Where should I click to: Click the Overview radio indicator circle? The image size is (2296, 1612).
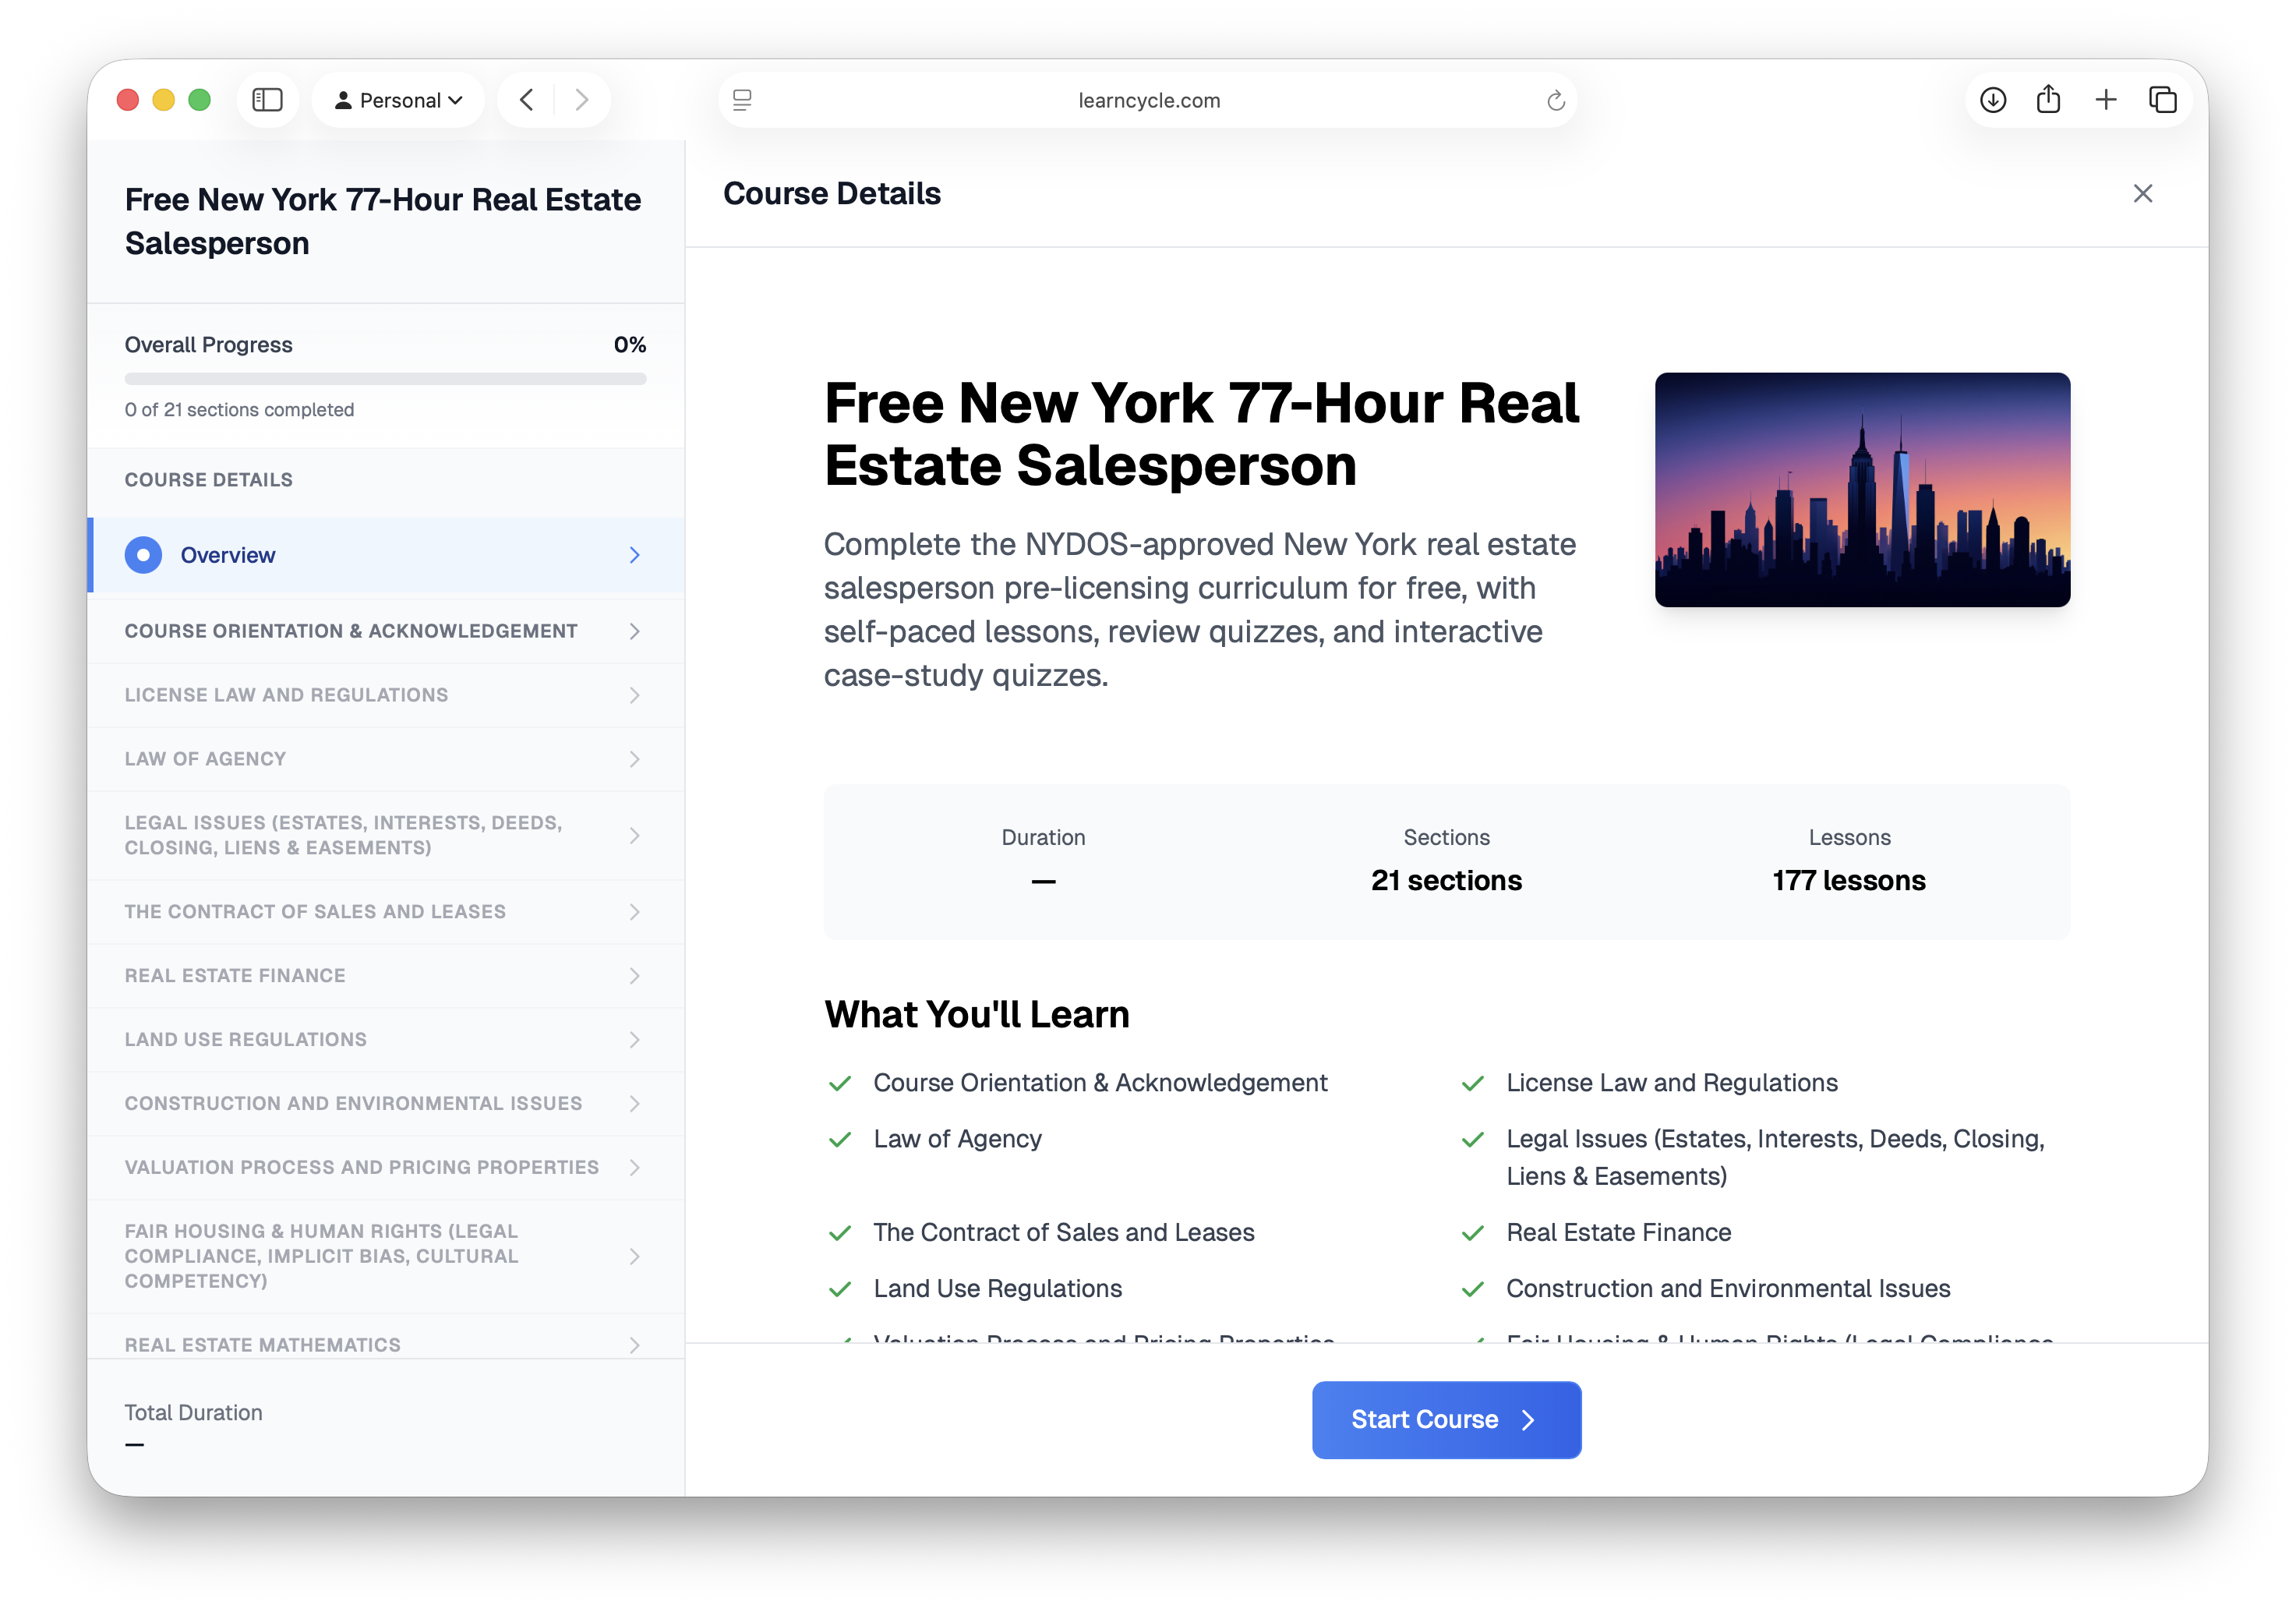pos(143,555)
